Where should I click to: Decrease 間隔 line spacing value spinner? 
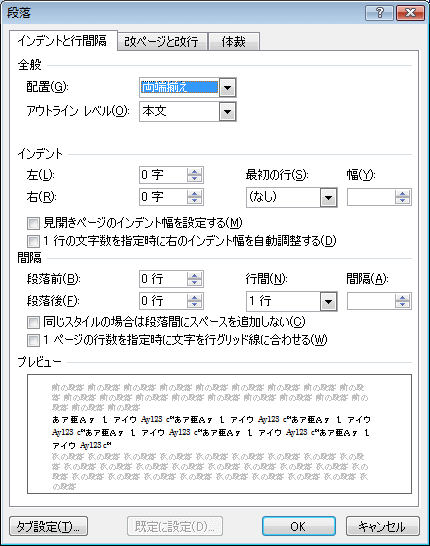(x=402, y=304)
